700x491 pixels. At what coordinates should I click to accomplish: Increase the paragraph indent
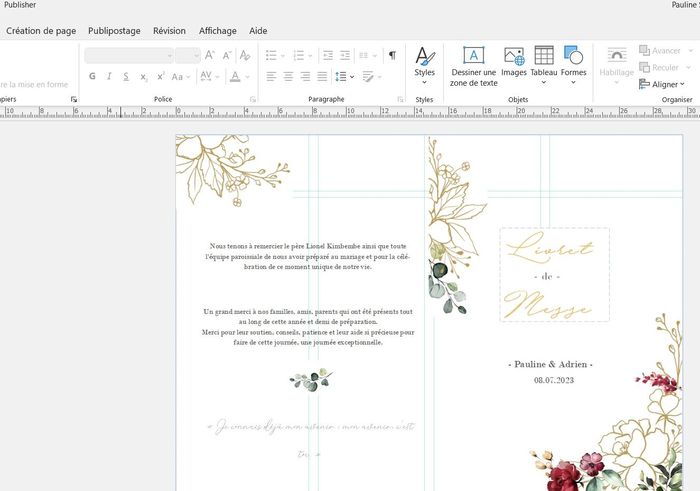[345, 55]
